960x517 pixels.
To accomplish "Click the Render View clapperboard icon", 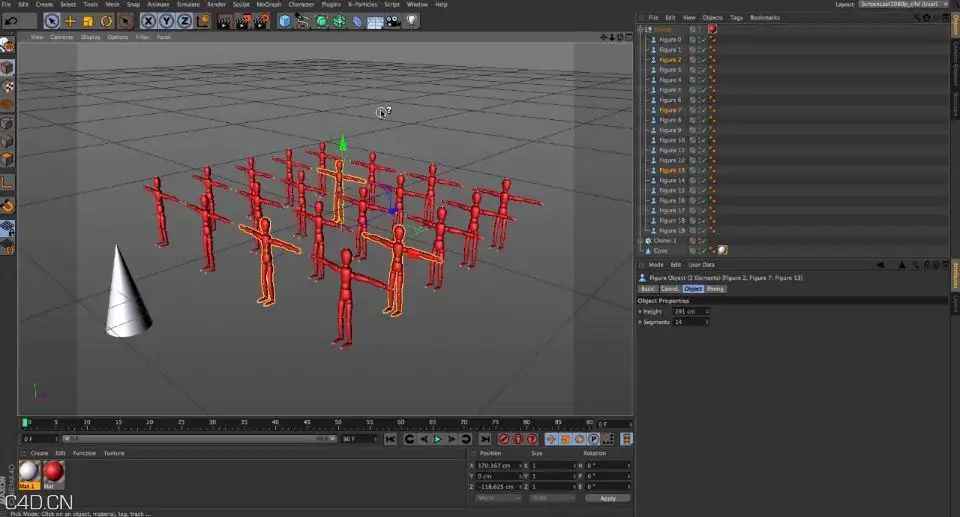I will (x=225, y=21).
